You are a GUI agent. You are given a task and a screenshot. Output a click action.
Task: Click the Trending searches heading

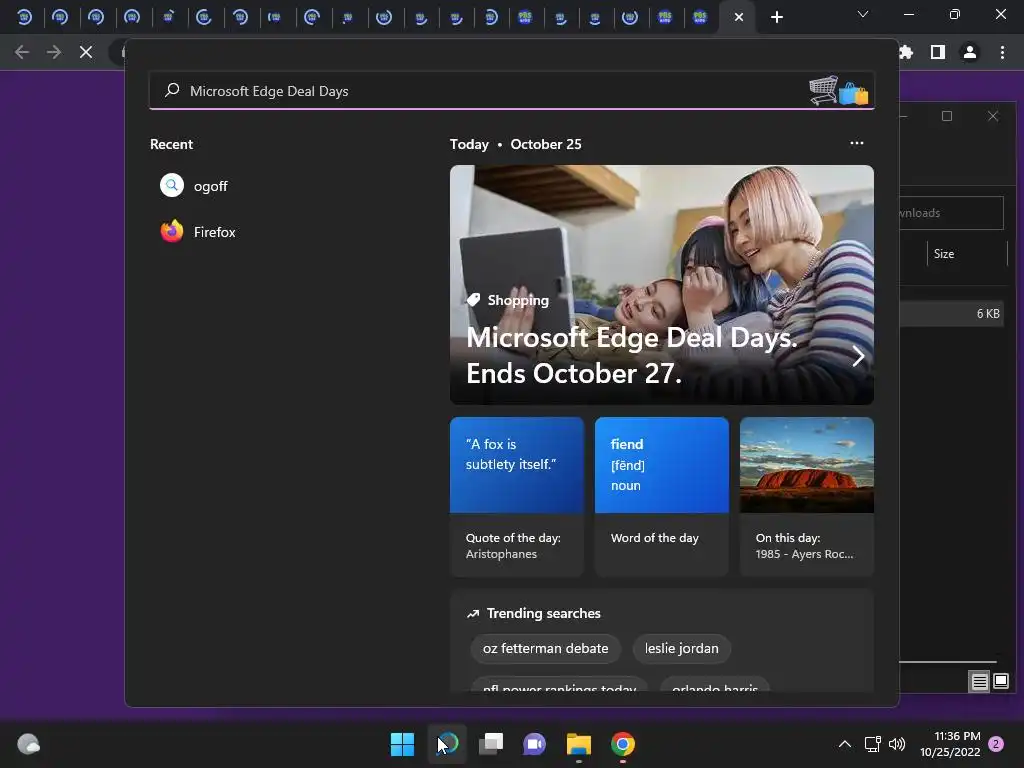click(x=543, y=613)
